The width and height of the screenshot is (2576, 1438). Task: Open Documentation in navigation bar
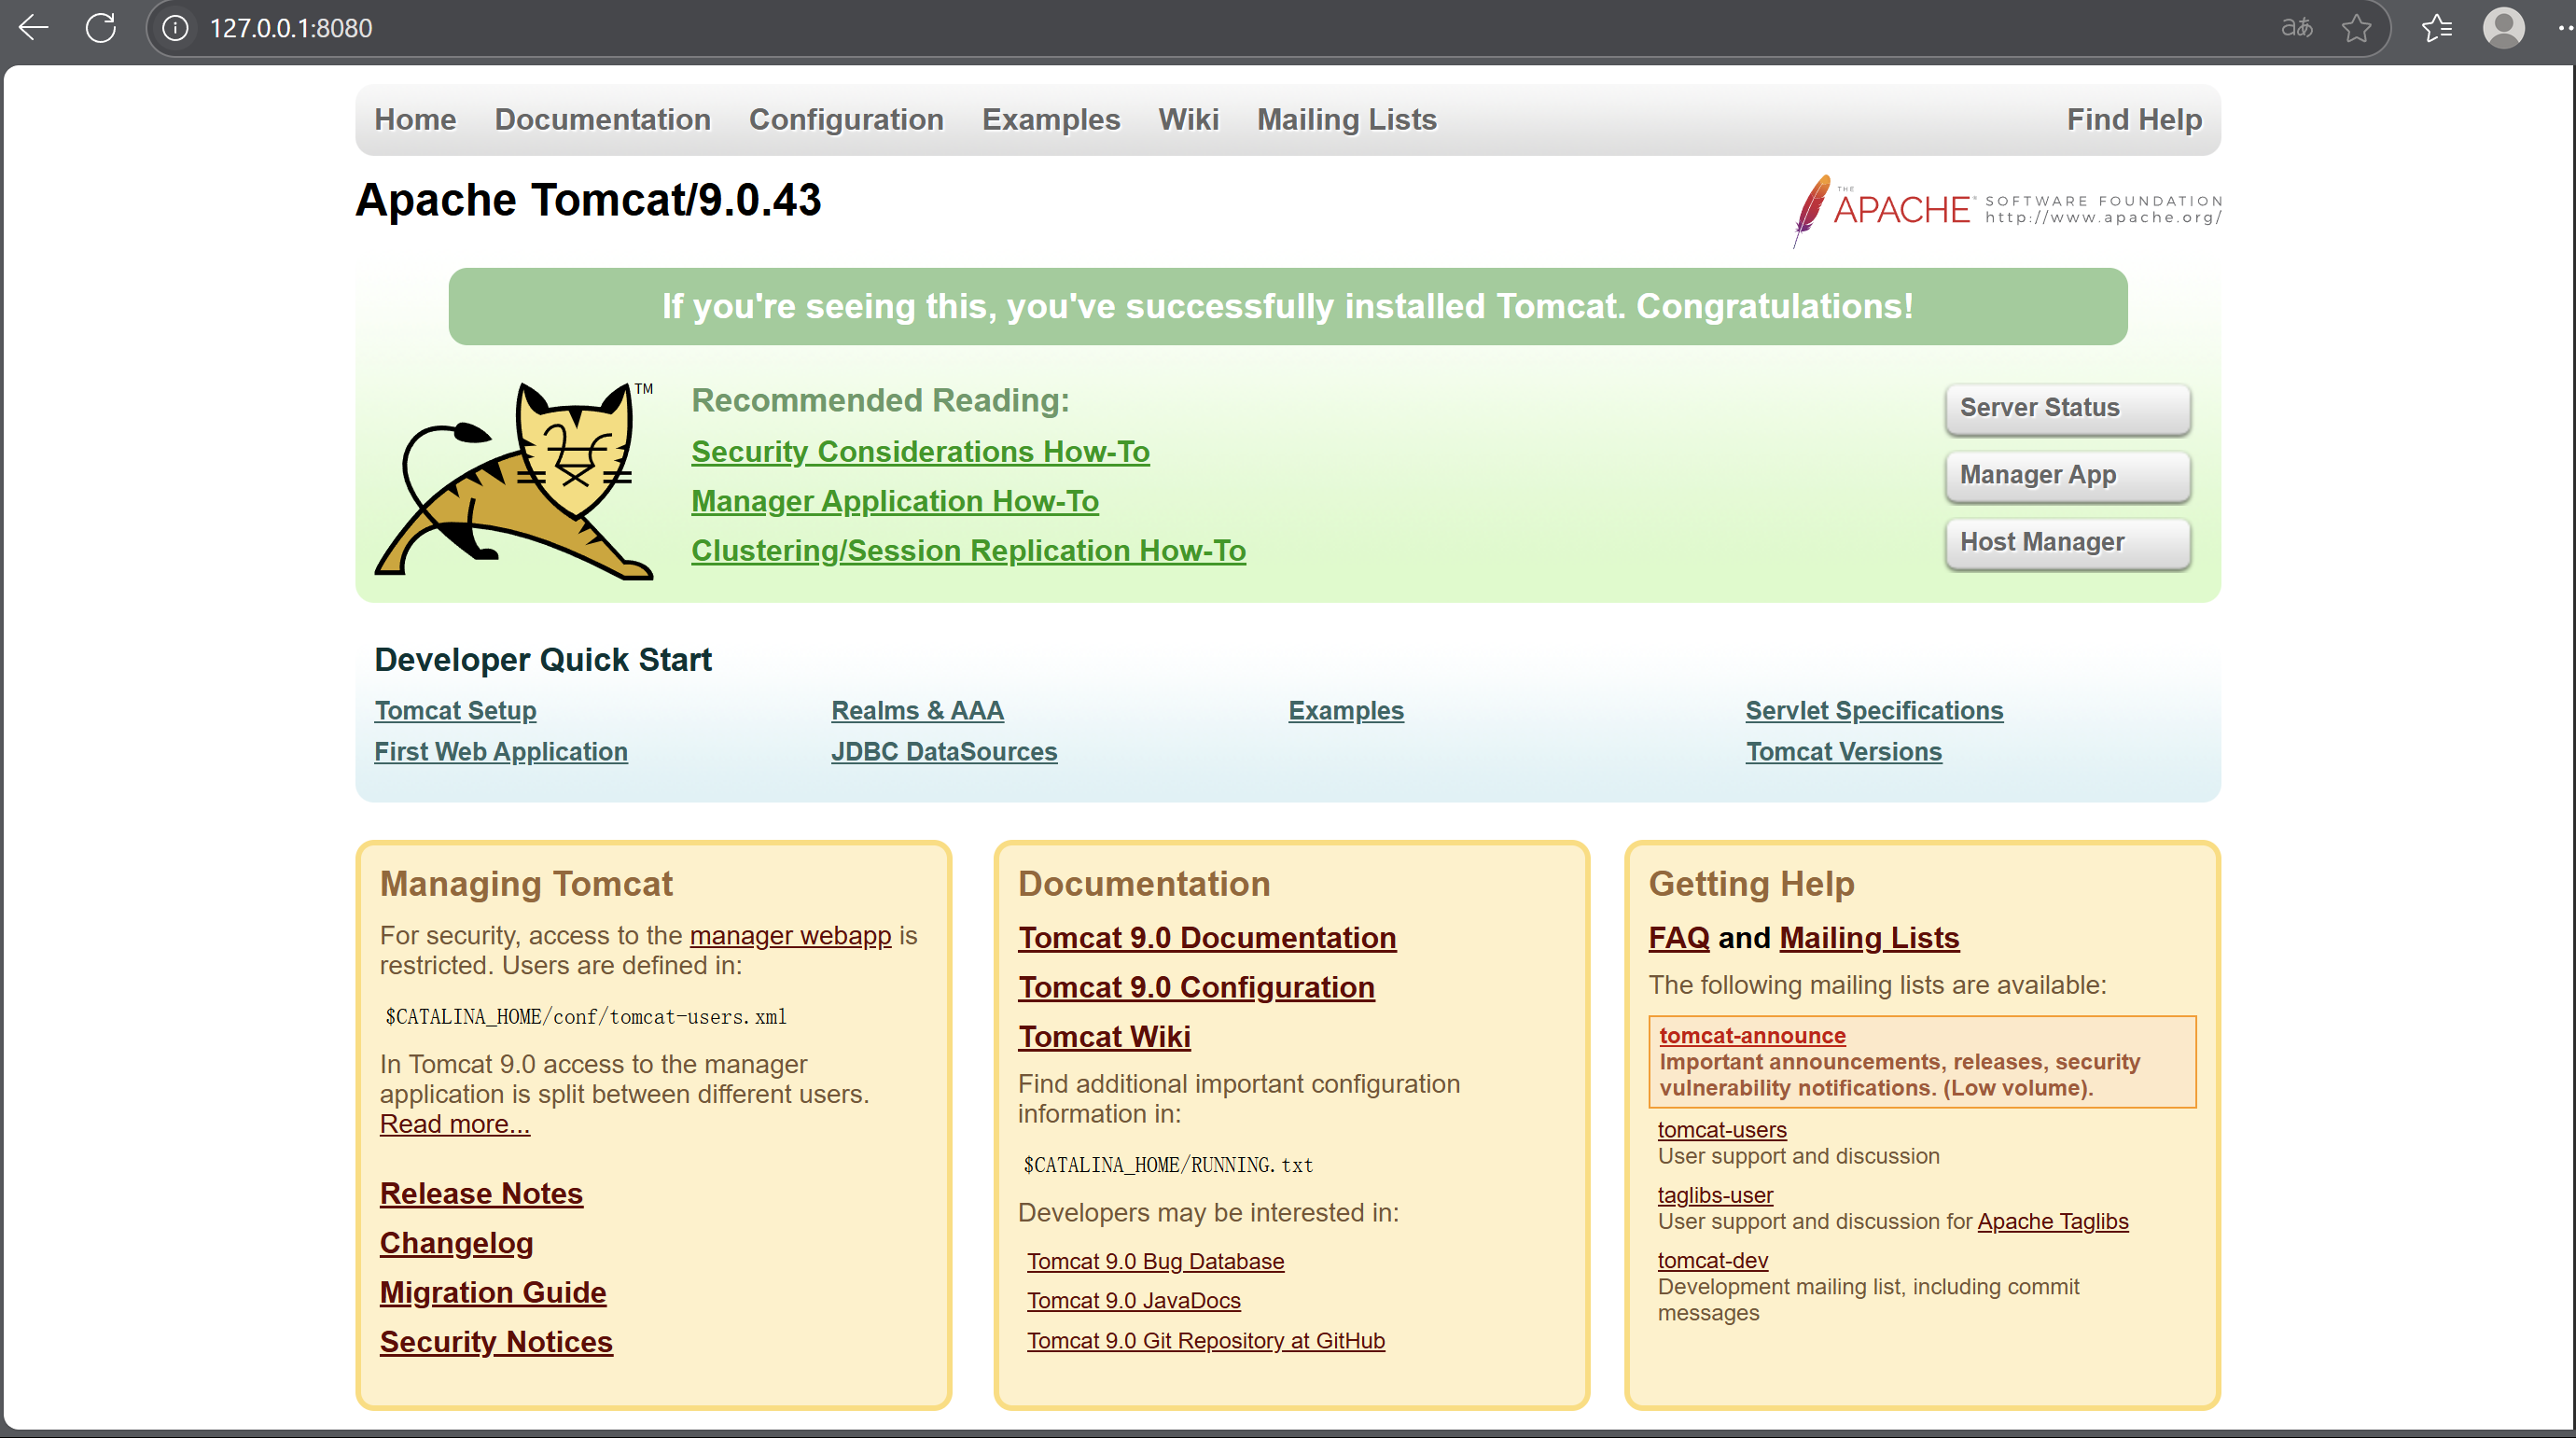pyautogui.click(x=603, y=119)
